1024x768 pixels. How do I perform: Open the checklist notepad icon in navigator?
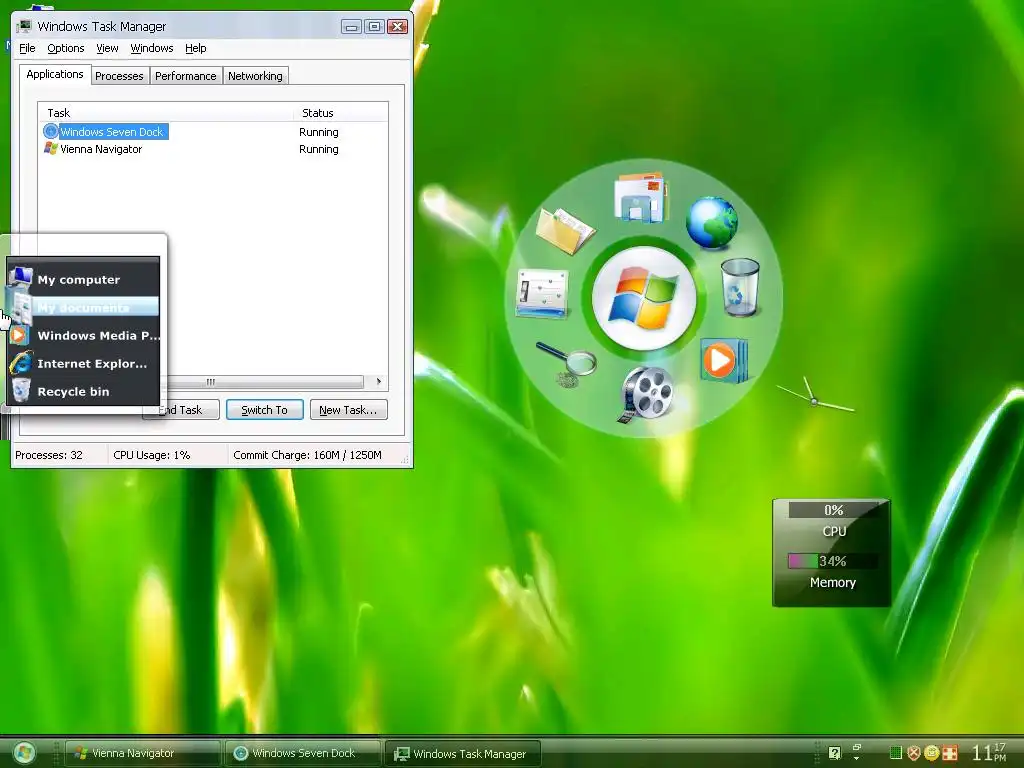[x=541, y=294]
